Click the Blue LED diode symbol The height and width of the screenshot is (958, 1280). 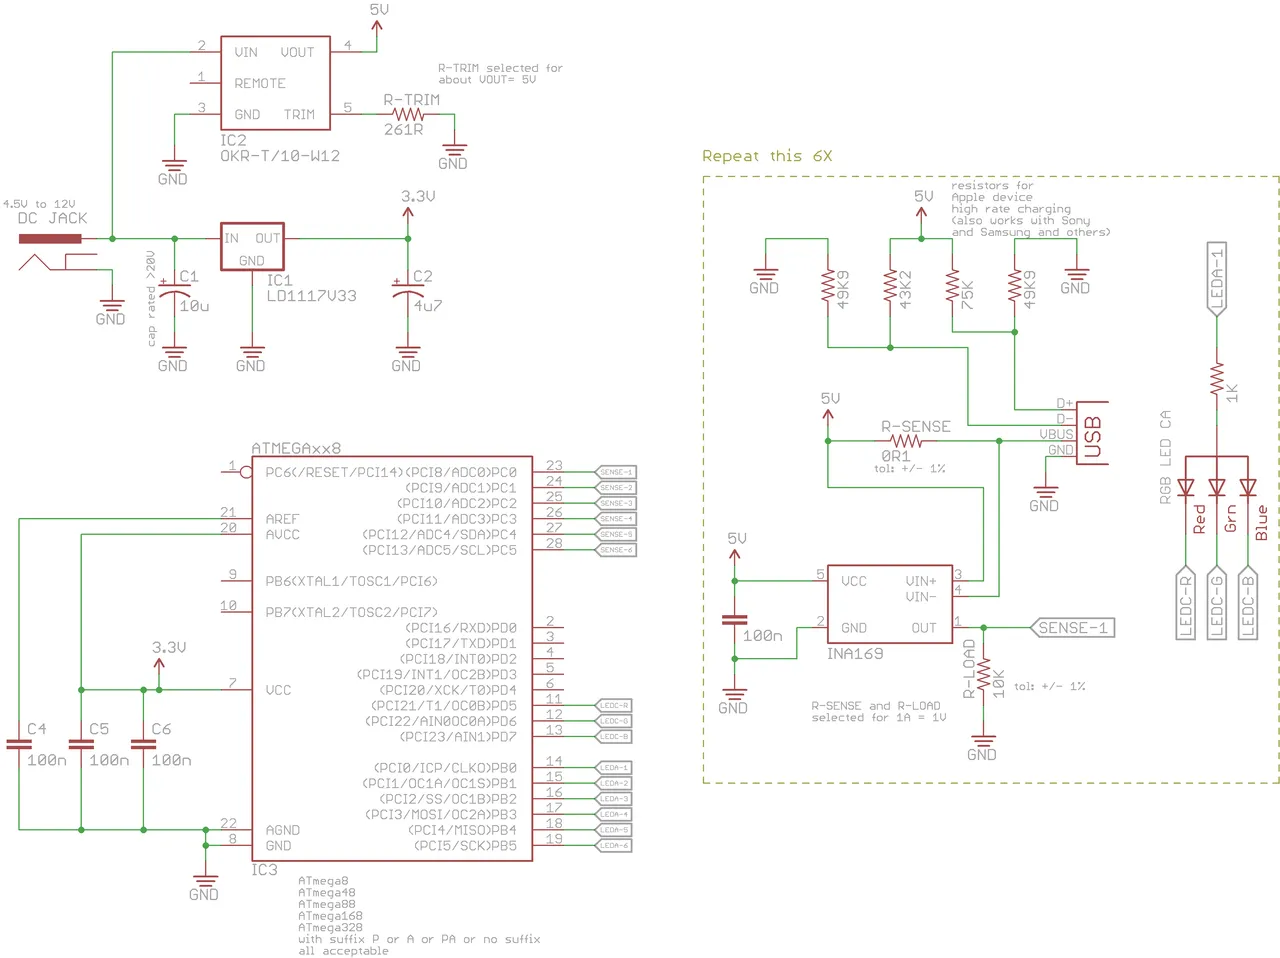click(x=1248, y=488)
